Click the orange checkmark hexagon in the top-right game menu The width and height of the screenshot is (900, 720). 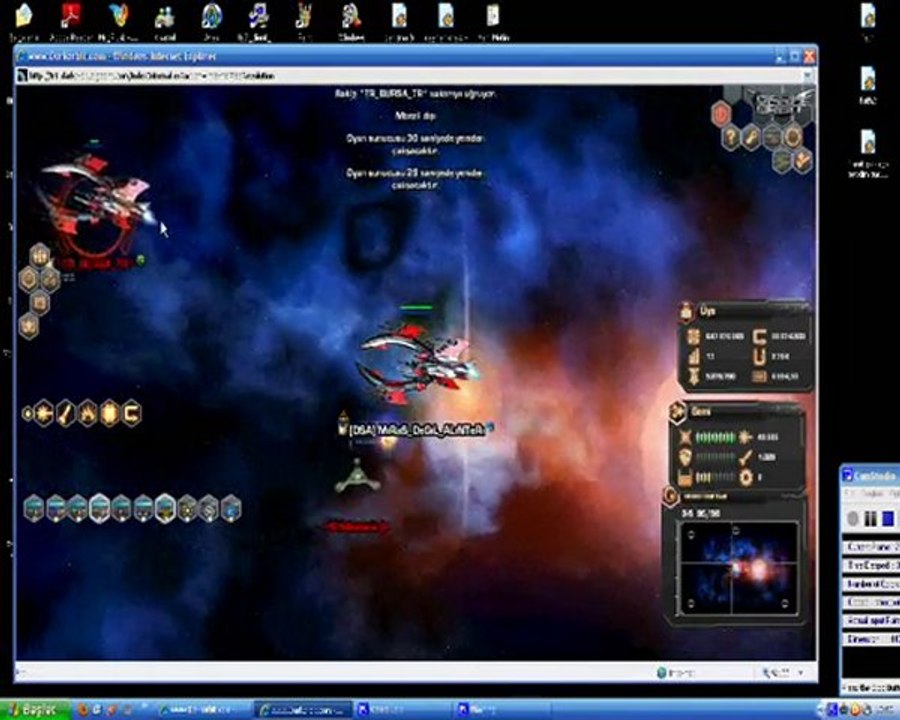point(803,160)
